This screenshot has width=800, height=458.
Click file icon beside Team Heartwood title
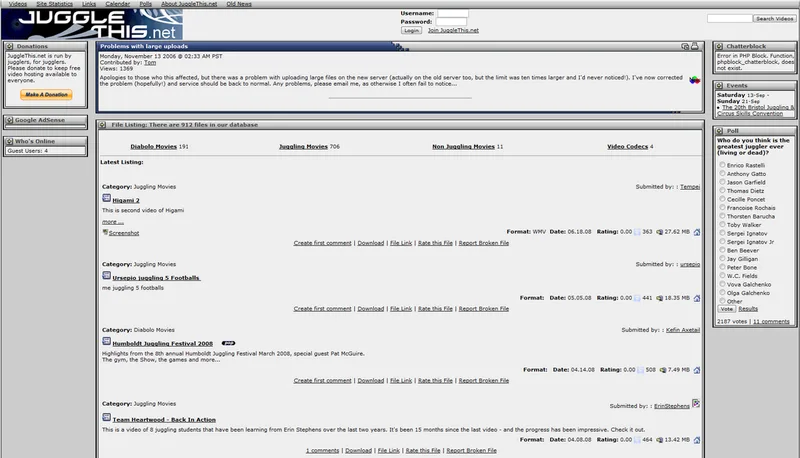point(106,417)
